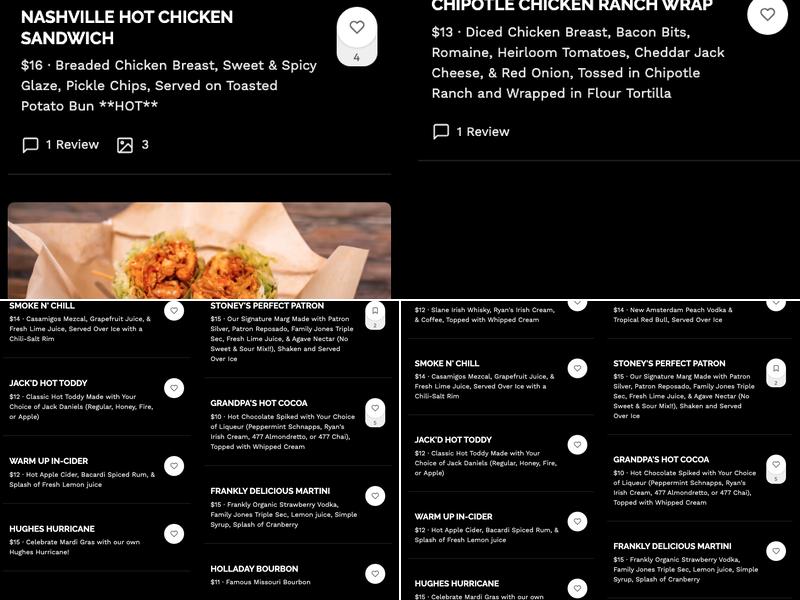Open the chicken wrap food photo

[199, 250]
